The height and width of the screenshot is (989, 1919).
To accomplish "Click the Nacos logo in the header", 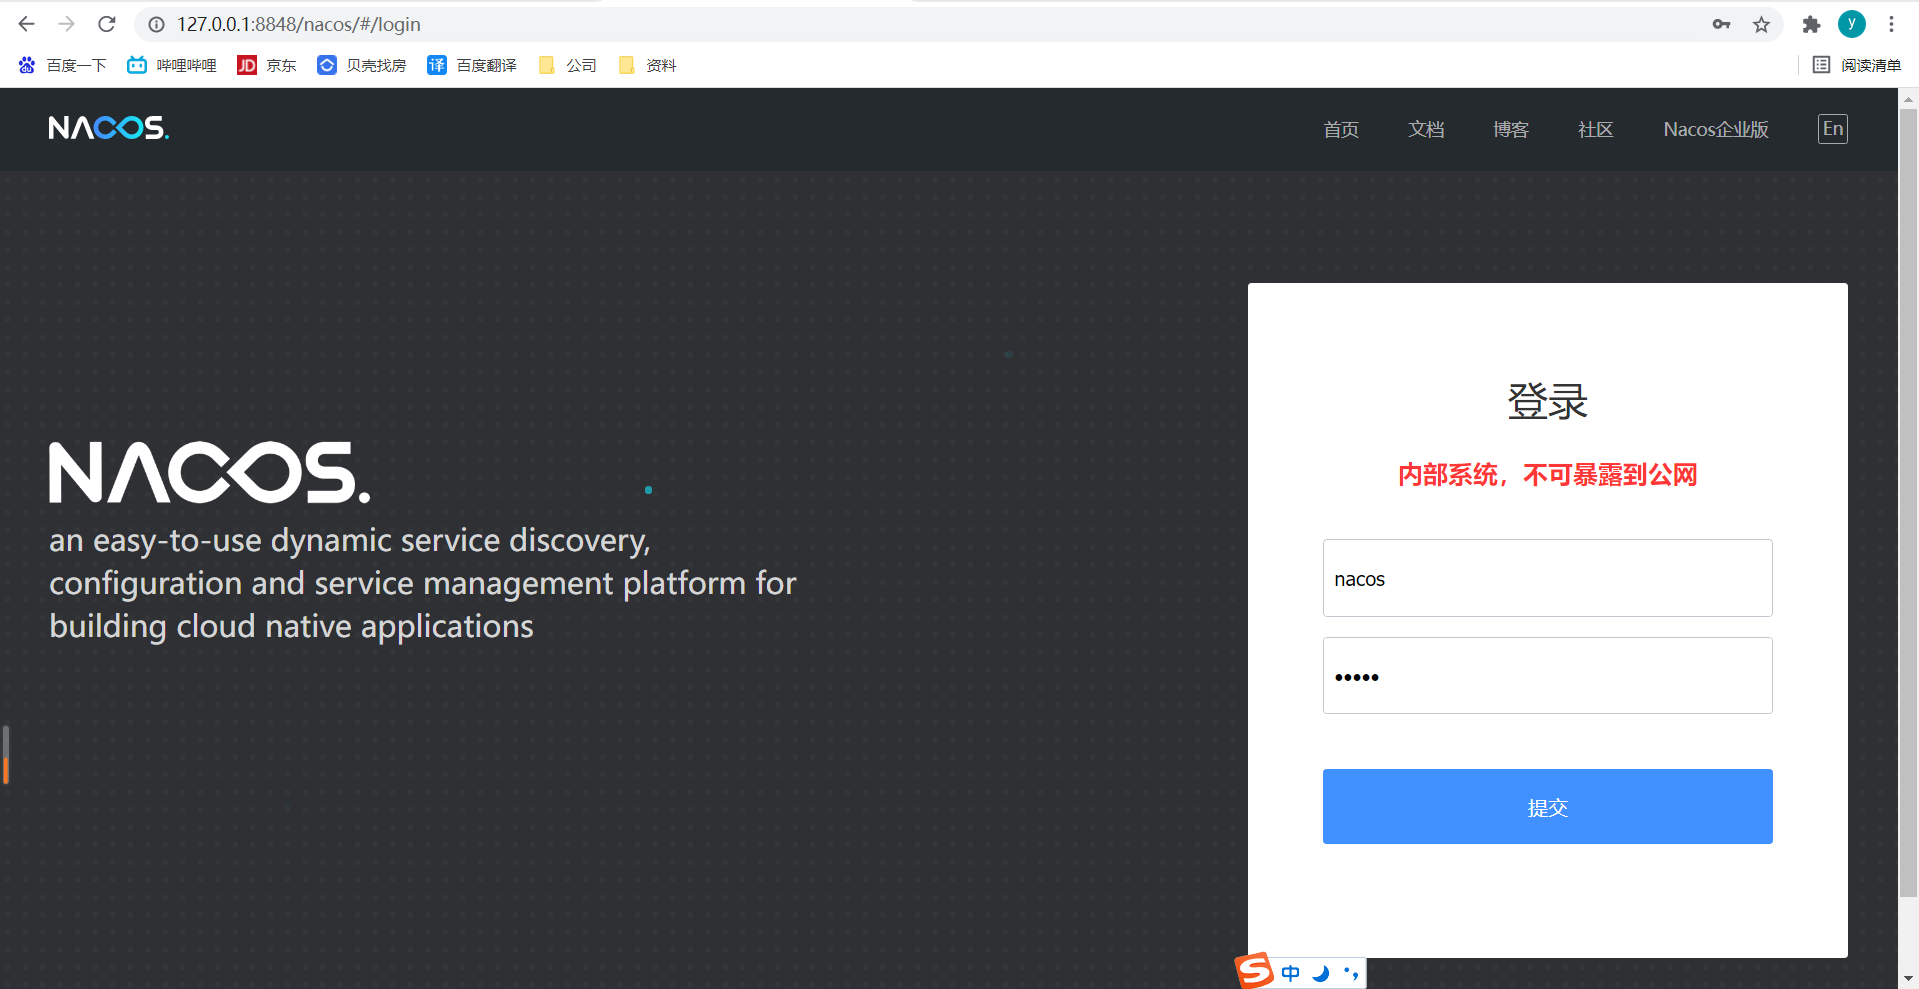I will click(109, 128).
